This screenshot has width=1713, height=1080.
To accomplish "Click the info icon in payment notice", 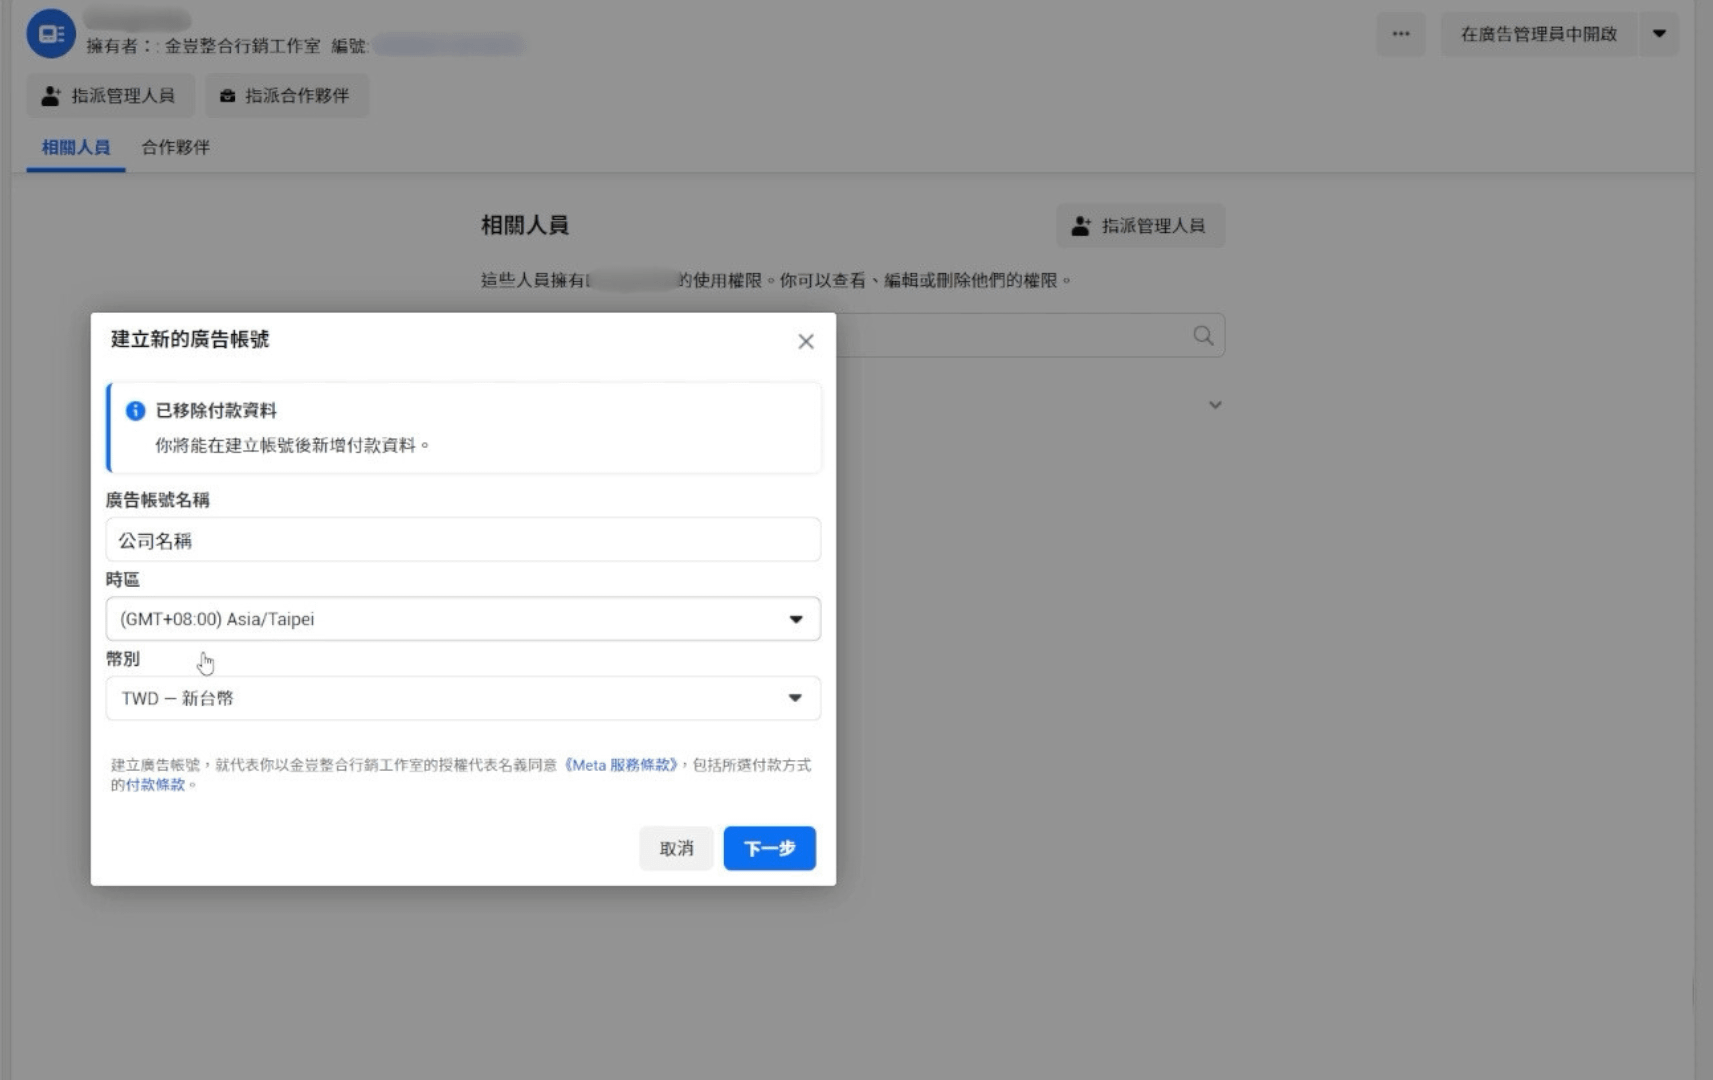I will tap(135, 411).
